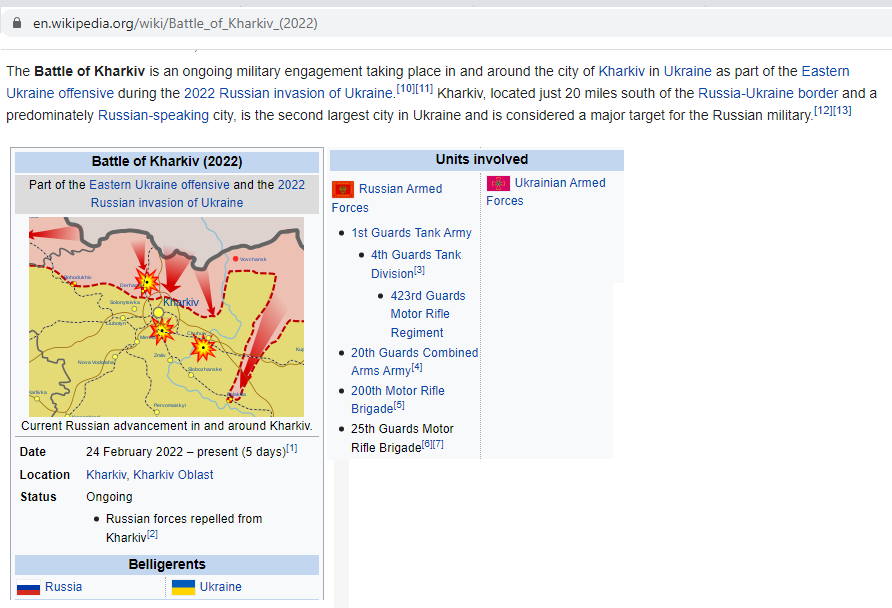Click citation [13] in the intro
This screenshot has width=892, height=608.
pos(842,110)
